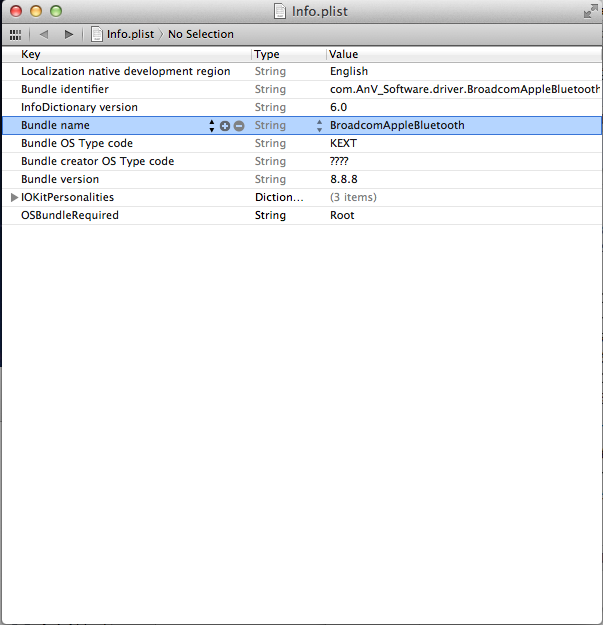Go back with the left arrow
Screen dimensions: 603x625
pos(44,35)
